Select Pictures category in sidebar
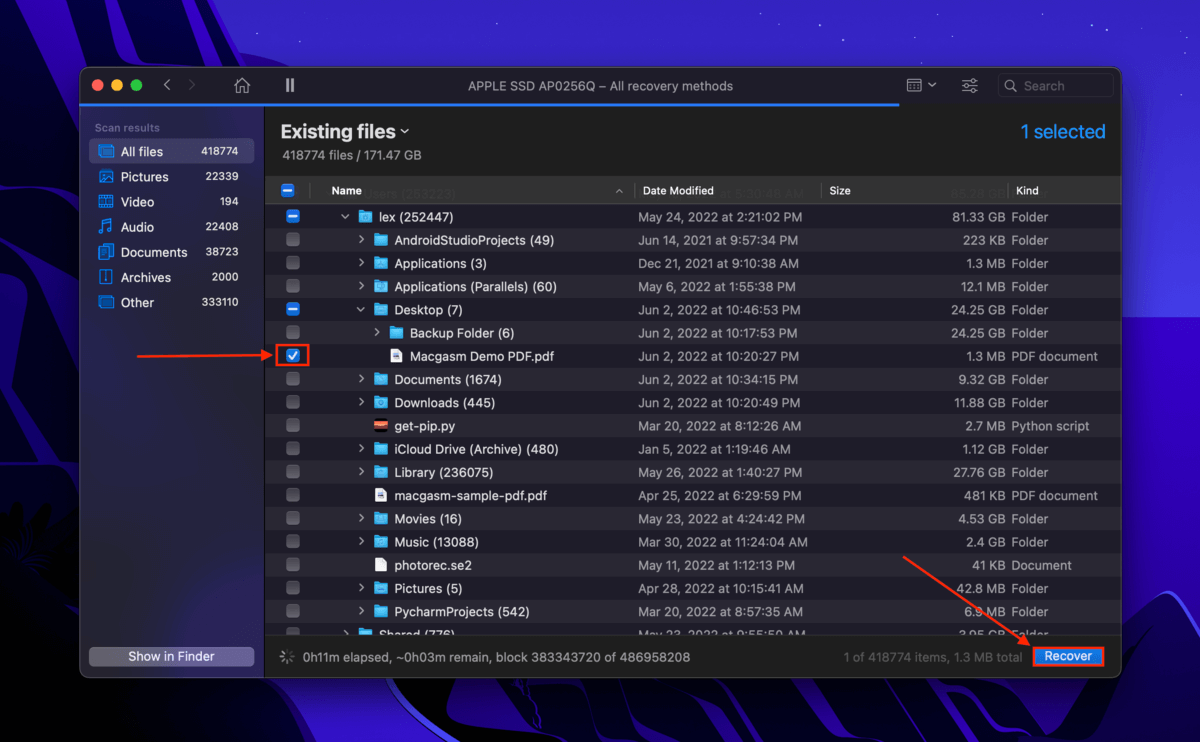 (x=171, y=177)
